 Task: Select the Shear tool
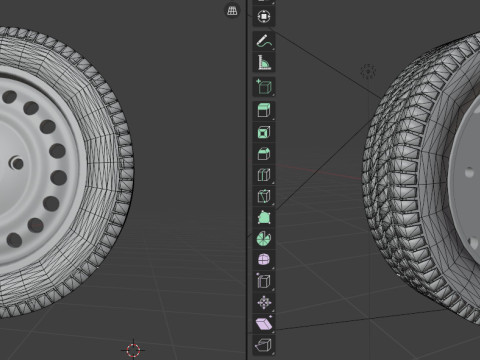pos(264,324)
